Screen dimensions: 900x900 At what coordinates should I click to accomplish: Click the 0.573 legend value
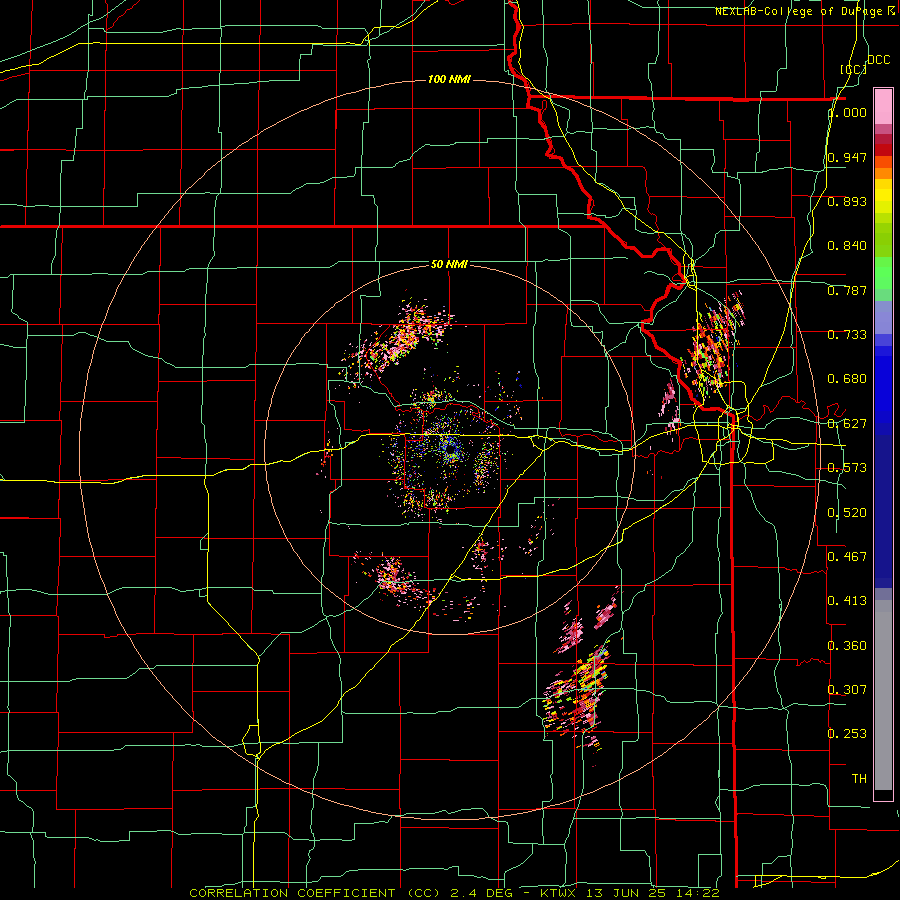tap(847, 468)
